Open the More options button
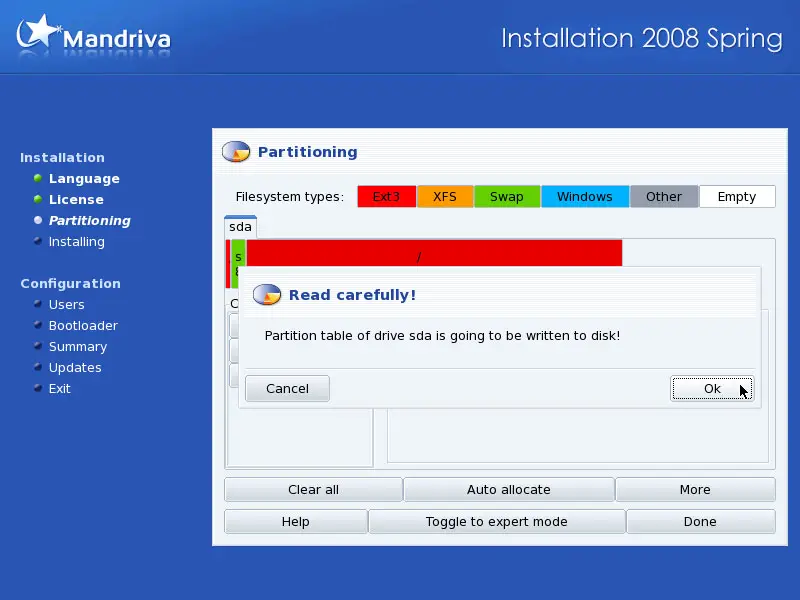 pos(695,490)
